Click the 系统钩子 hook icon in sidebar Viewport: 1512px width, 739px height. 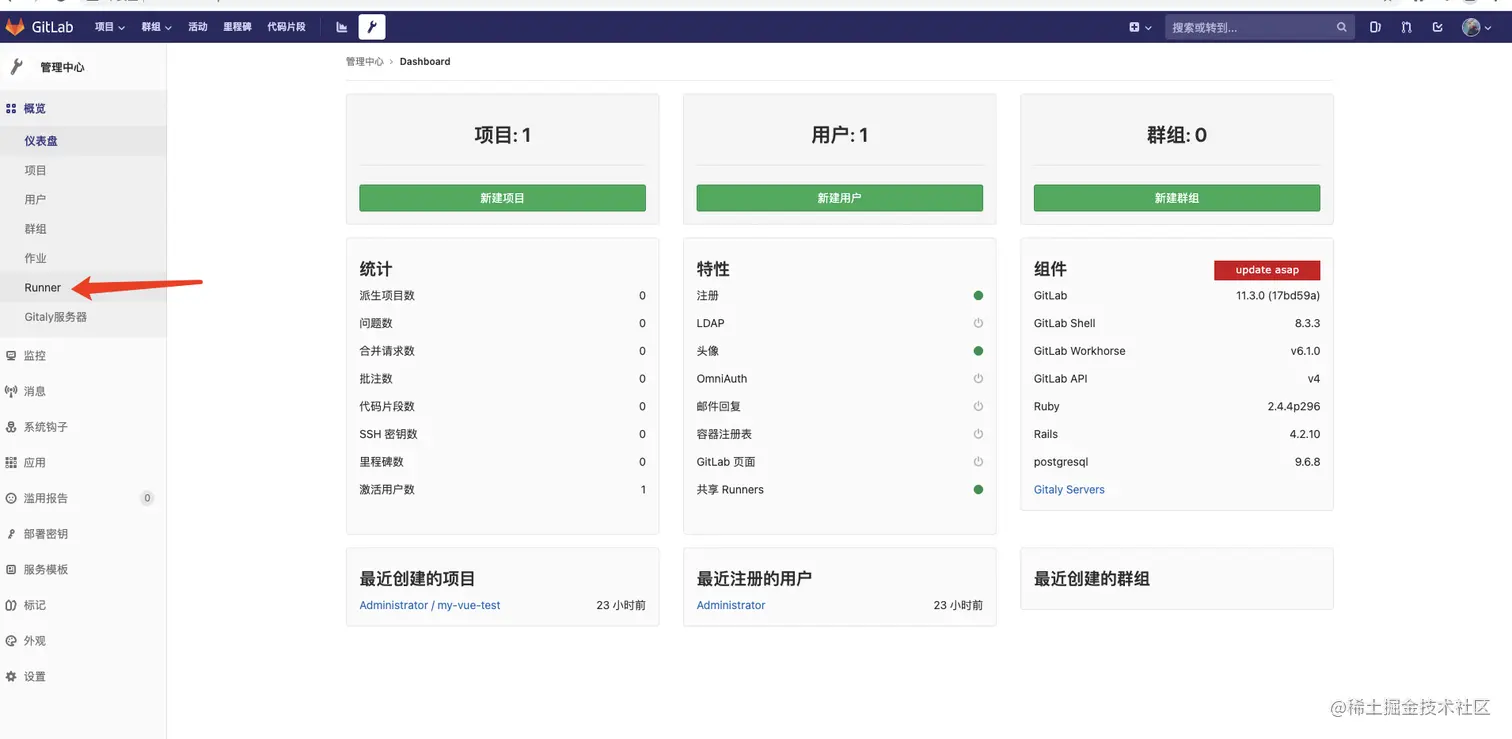11,427
